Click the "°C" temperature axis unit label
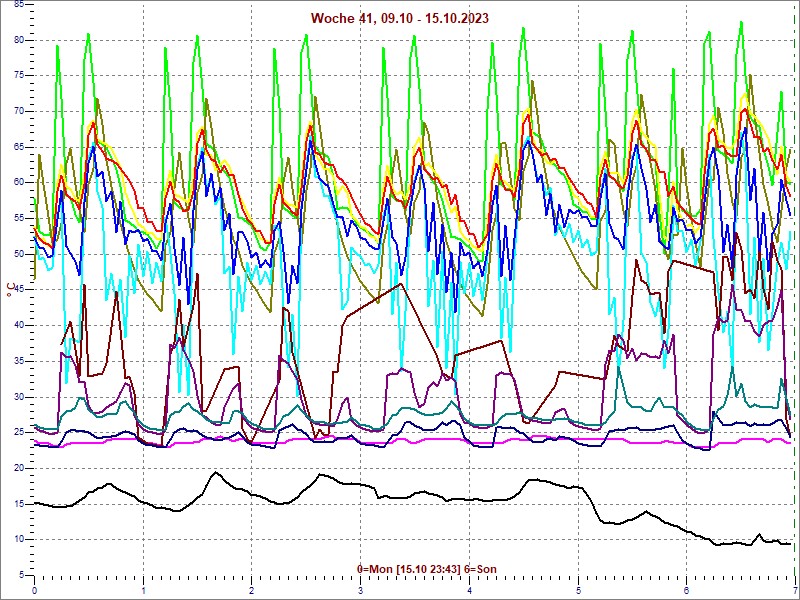 11,289
